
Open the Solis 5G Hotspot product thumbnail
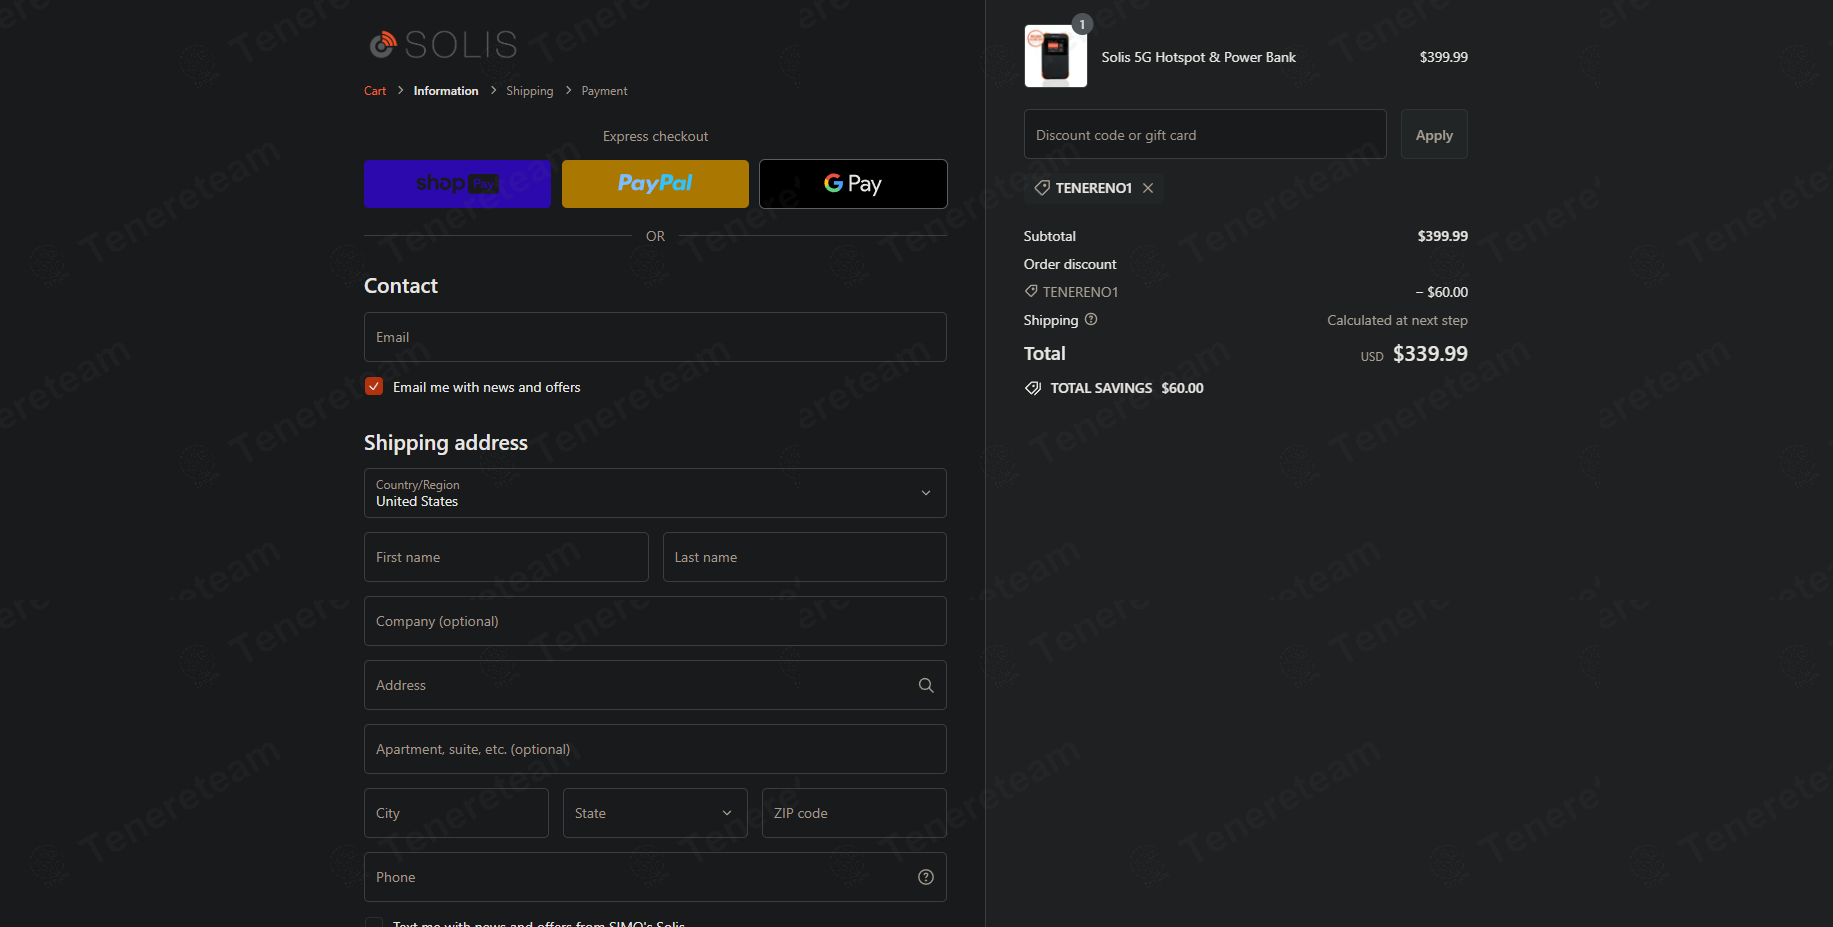(1056, 56)
